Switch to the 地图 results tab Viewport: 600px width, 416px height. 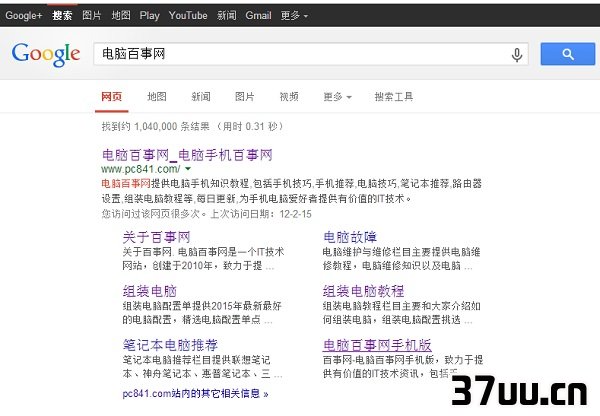coord(157,97)
